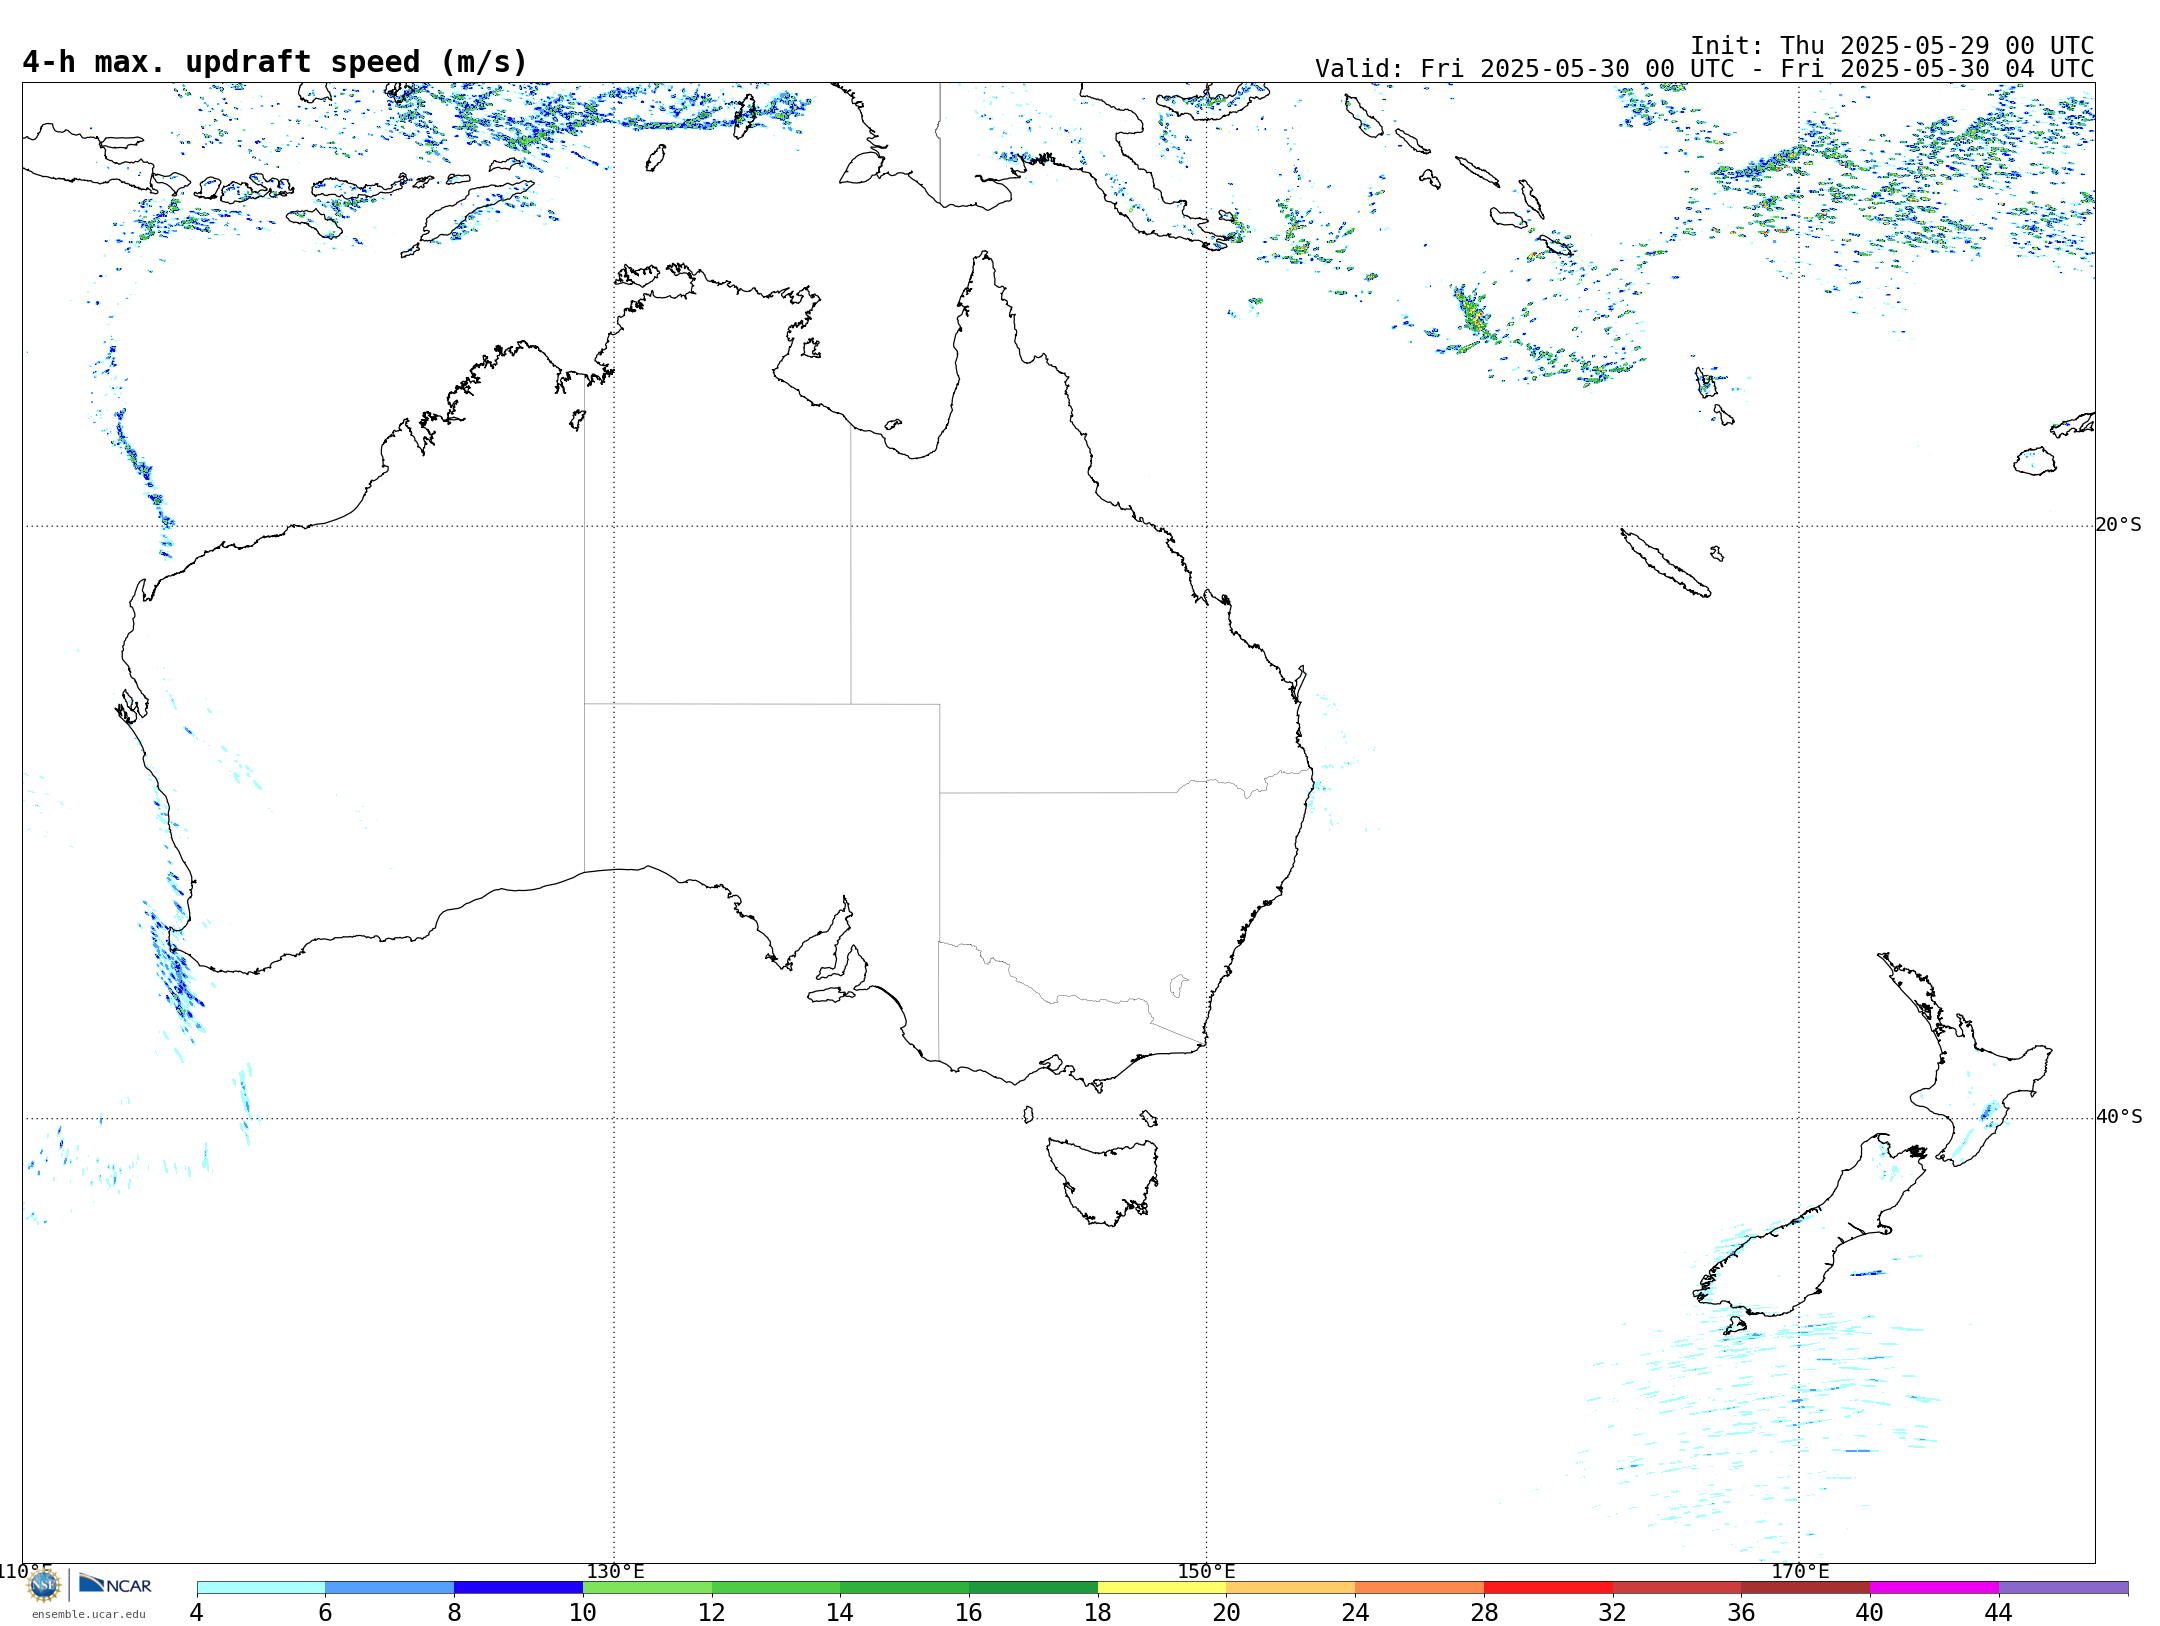Click the bright red 28-32 colorbar swatch
This screenshot has height=1626, width=2160.
(1548, 1588)
